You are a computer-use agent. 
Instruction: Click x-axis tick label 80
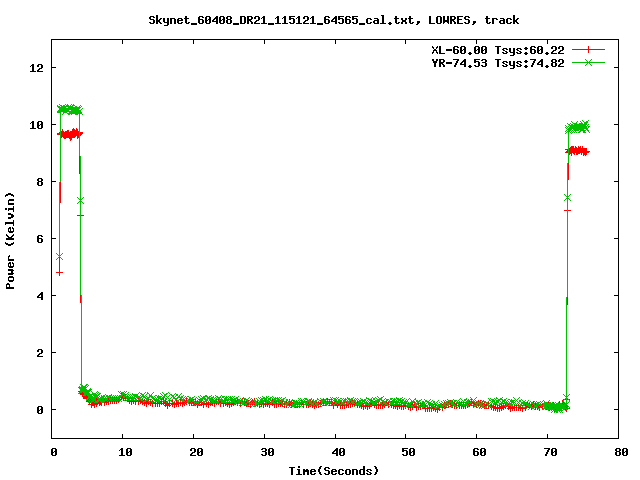coord(621,452)
